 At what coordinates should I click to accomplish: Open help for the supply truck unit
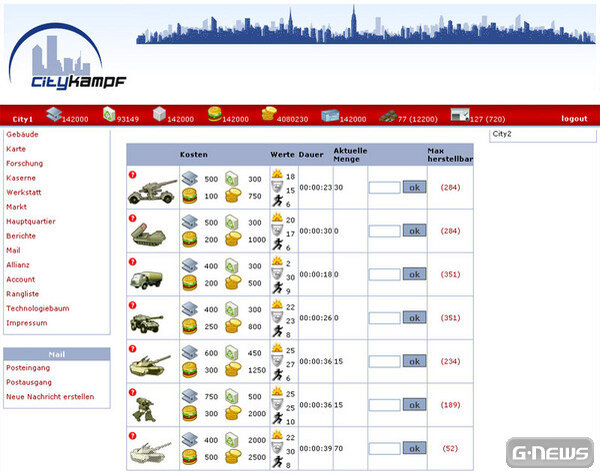pyautogui.click(x=132, y=262)
